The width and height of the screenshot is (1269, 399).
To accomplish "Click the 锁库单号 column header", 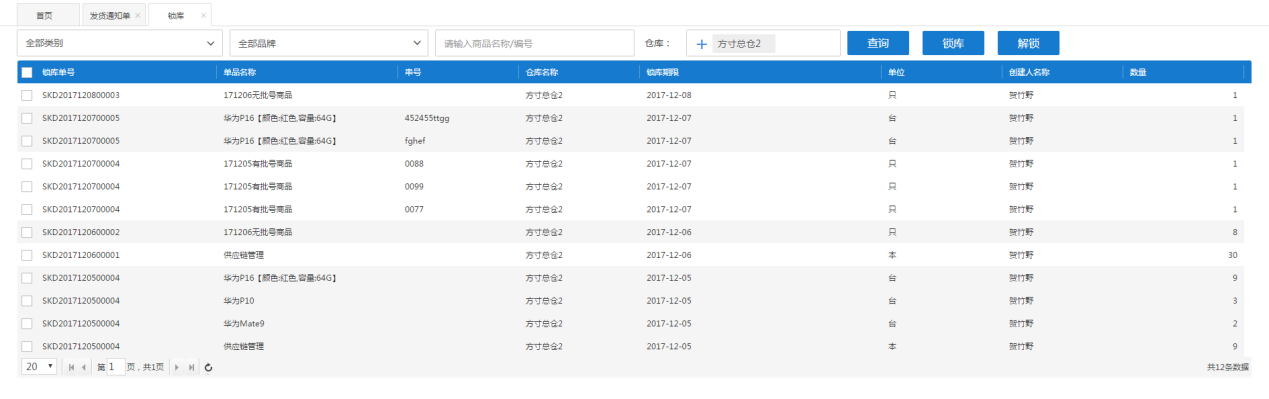I will (x=58, y=72).
